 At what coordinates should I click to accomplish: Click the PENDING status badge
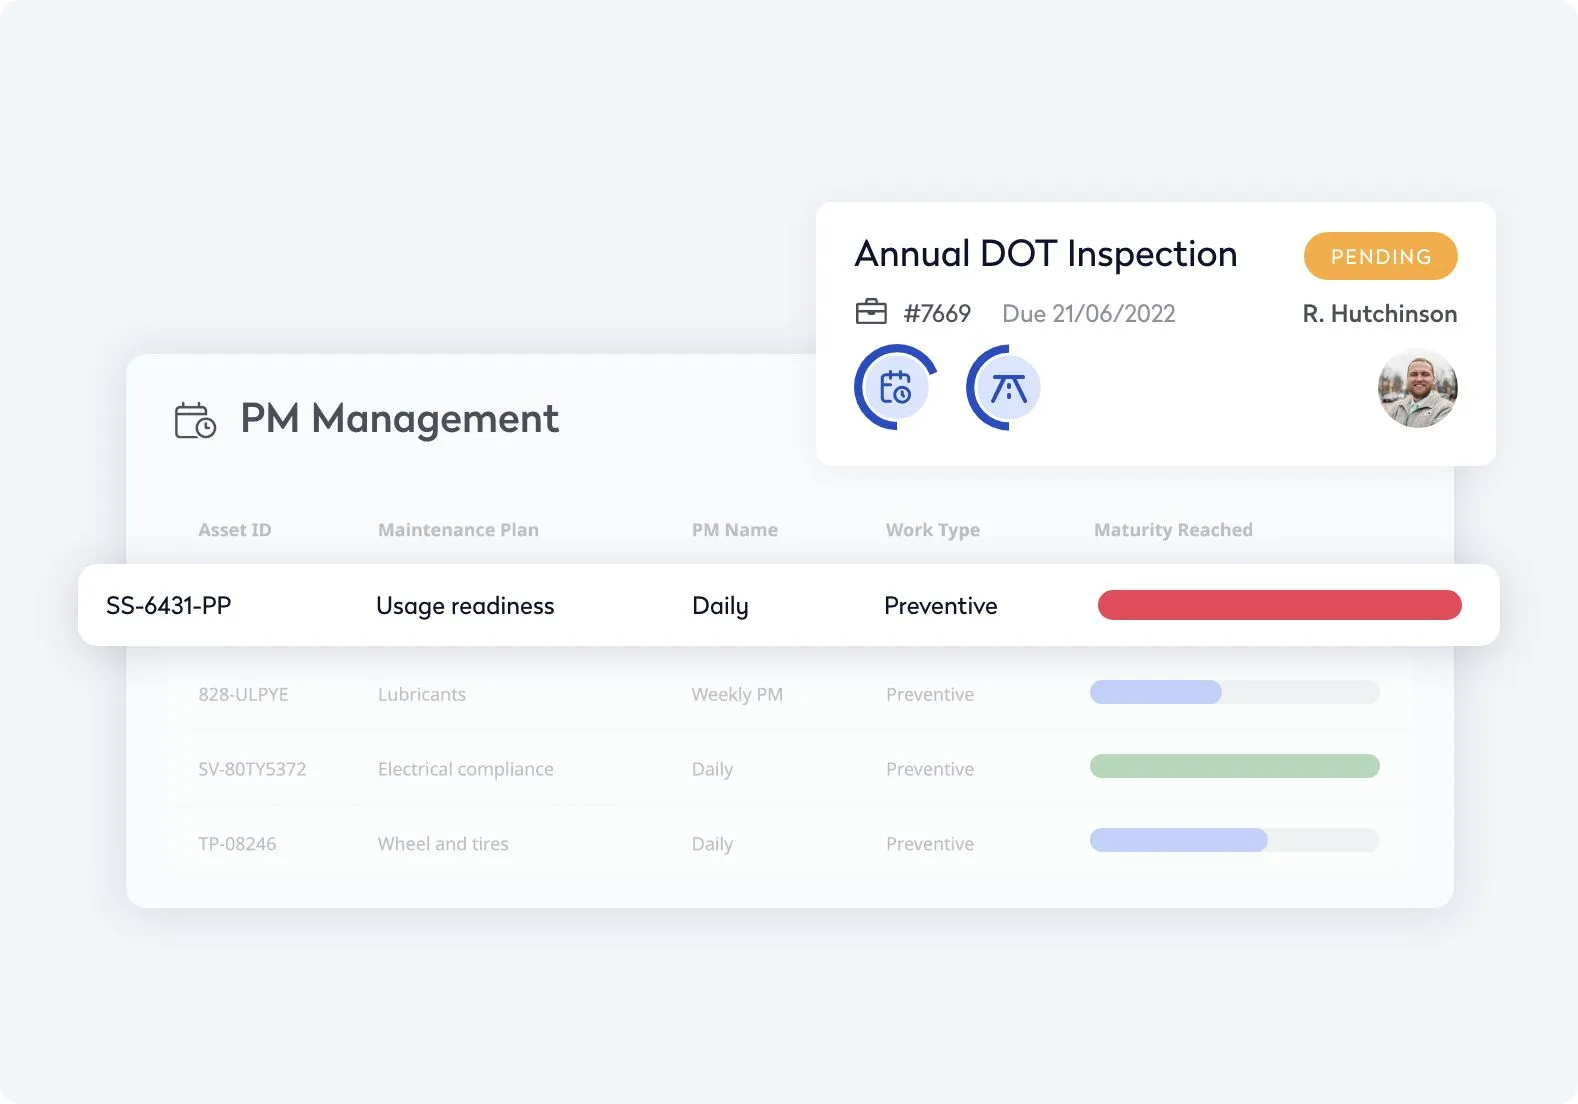tap(1380, 256)
